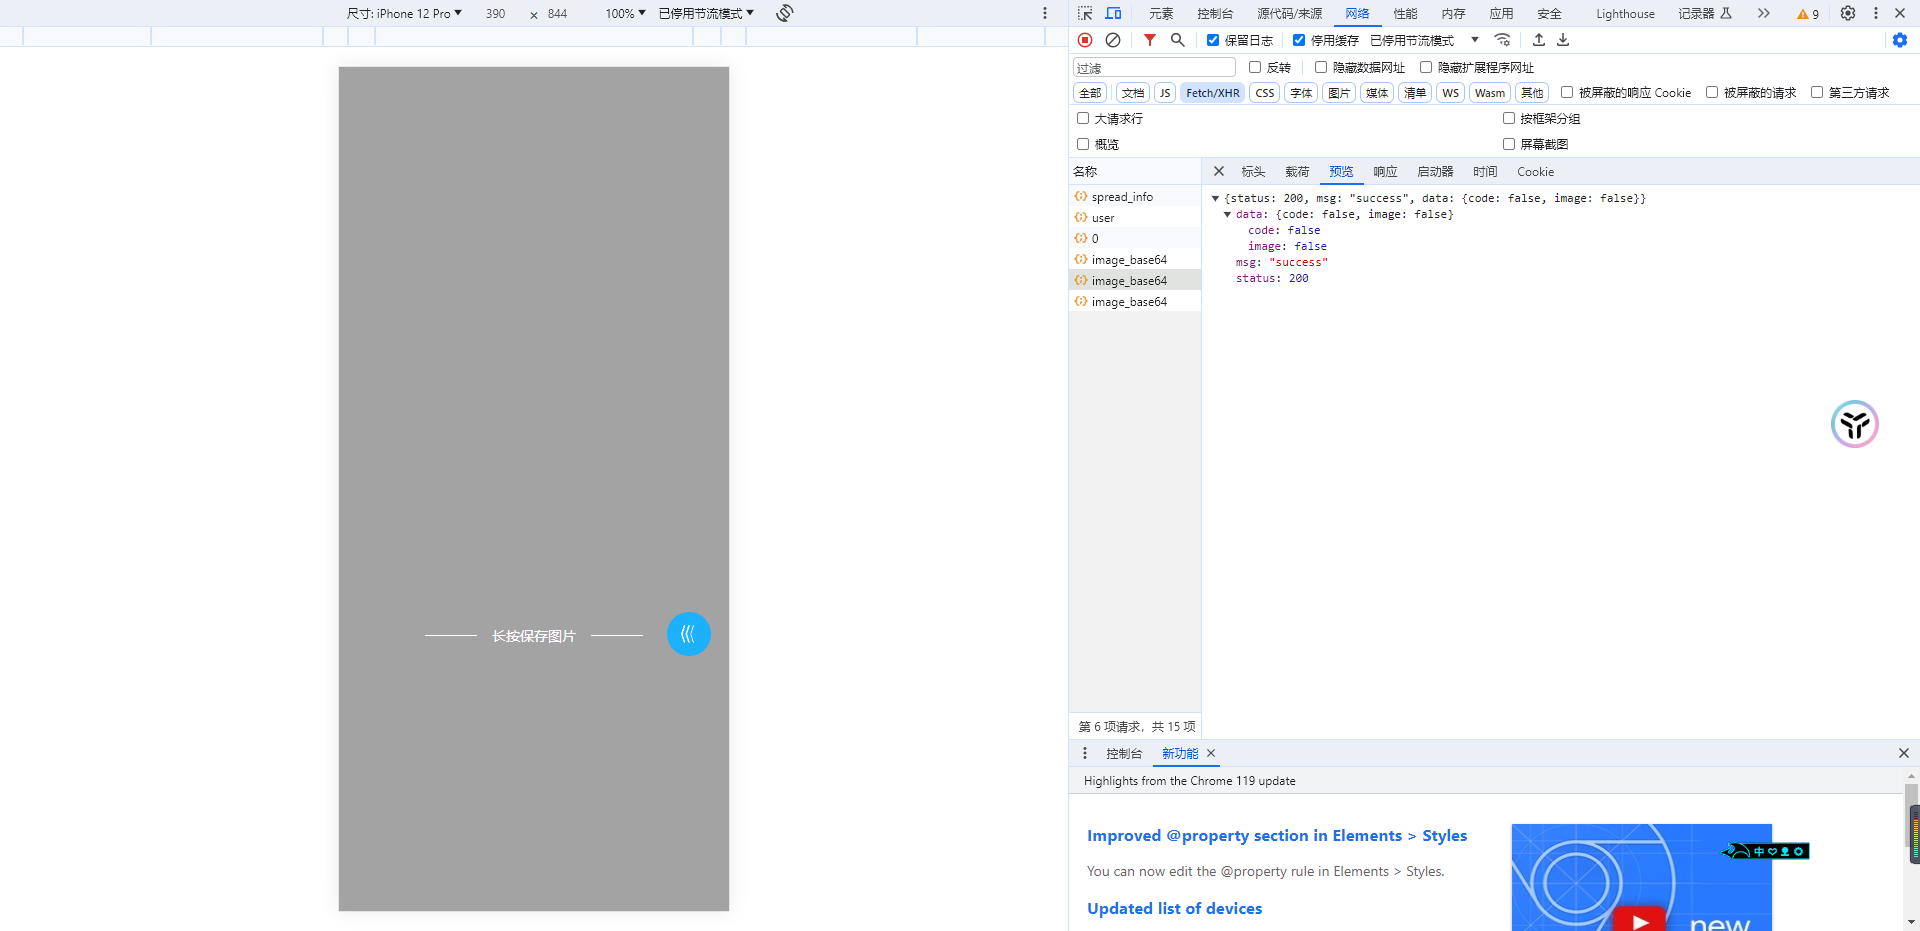The height and width of the screenshot is (931, 1920).
Task: Open network throttling dropdown
Action: pyautogui.click(x=1424, y=40)
